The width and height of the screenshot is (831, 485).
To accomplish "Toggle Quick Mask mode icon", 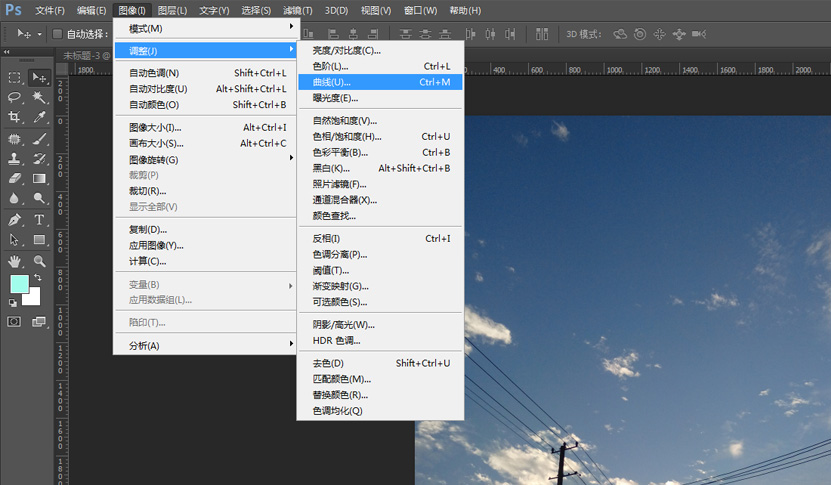I will [x=15, y=321].
